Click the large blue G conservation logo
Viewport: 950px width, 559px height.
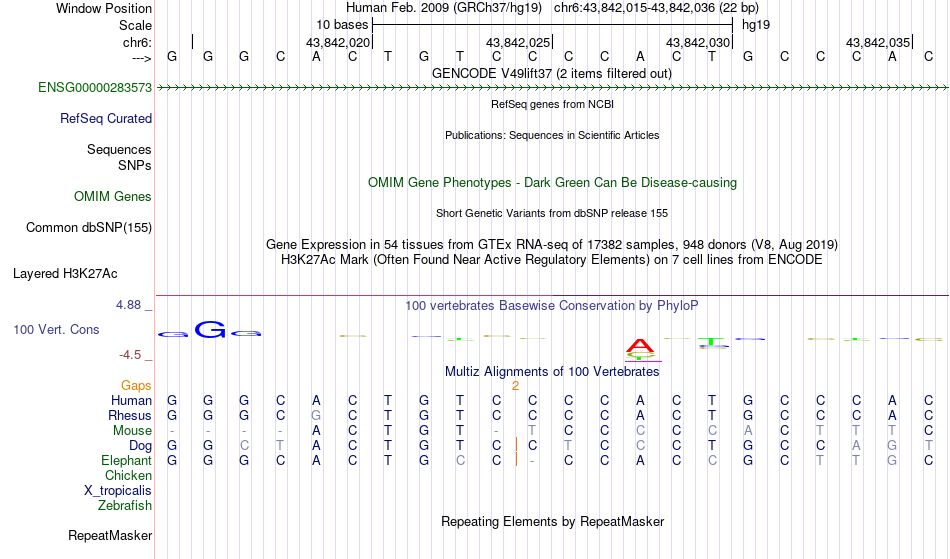210,330
